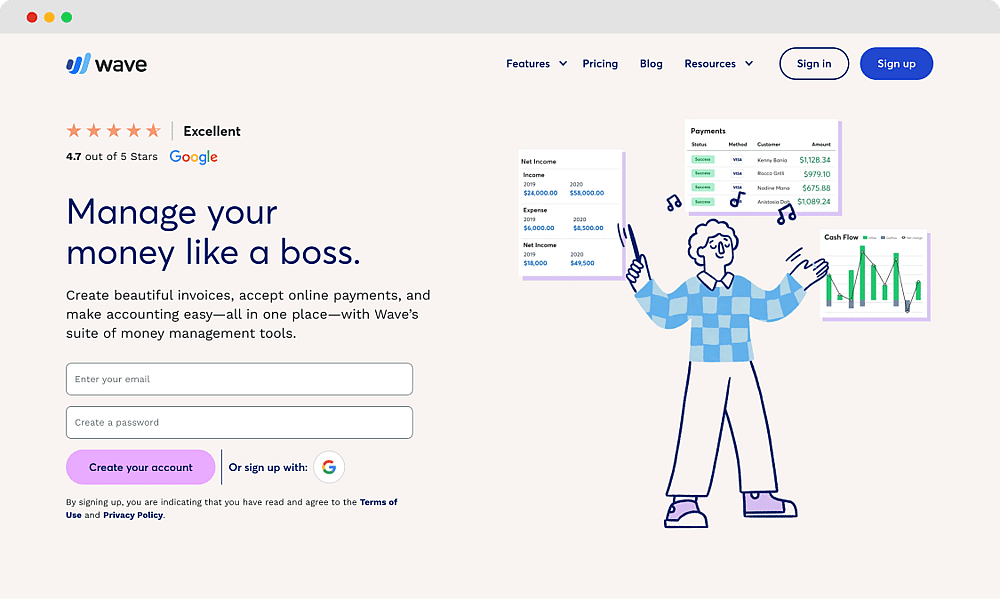The image size is (1000, 599).
Task: Click the Google sign-up icon button
Action: 329,467
